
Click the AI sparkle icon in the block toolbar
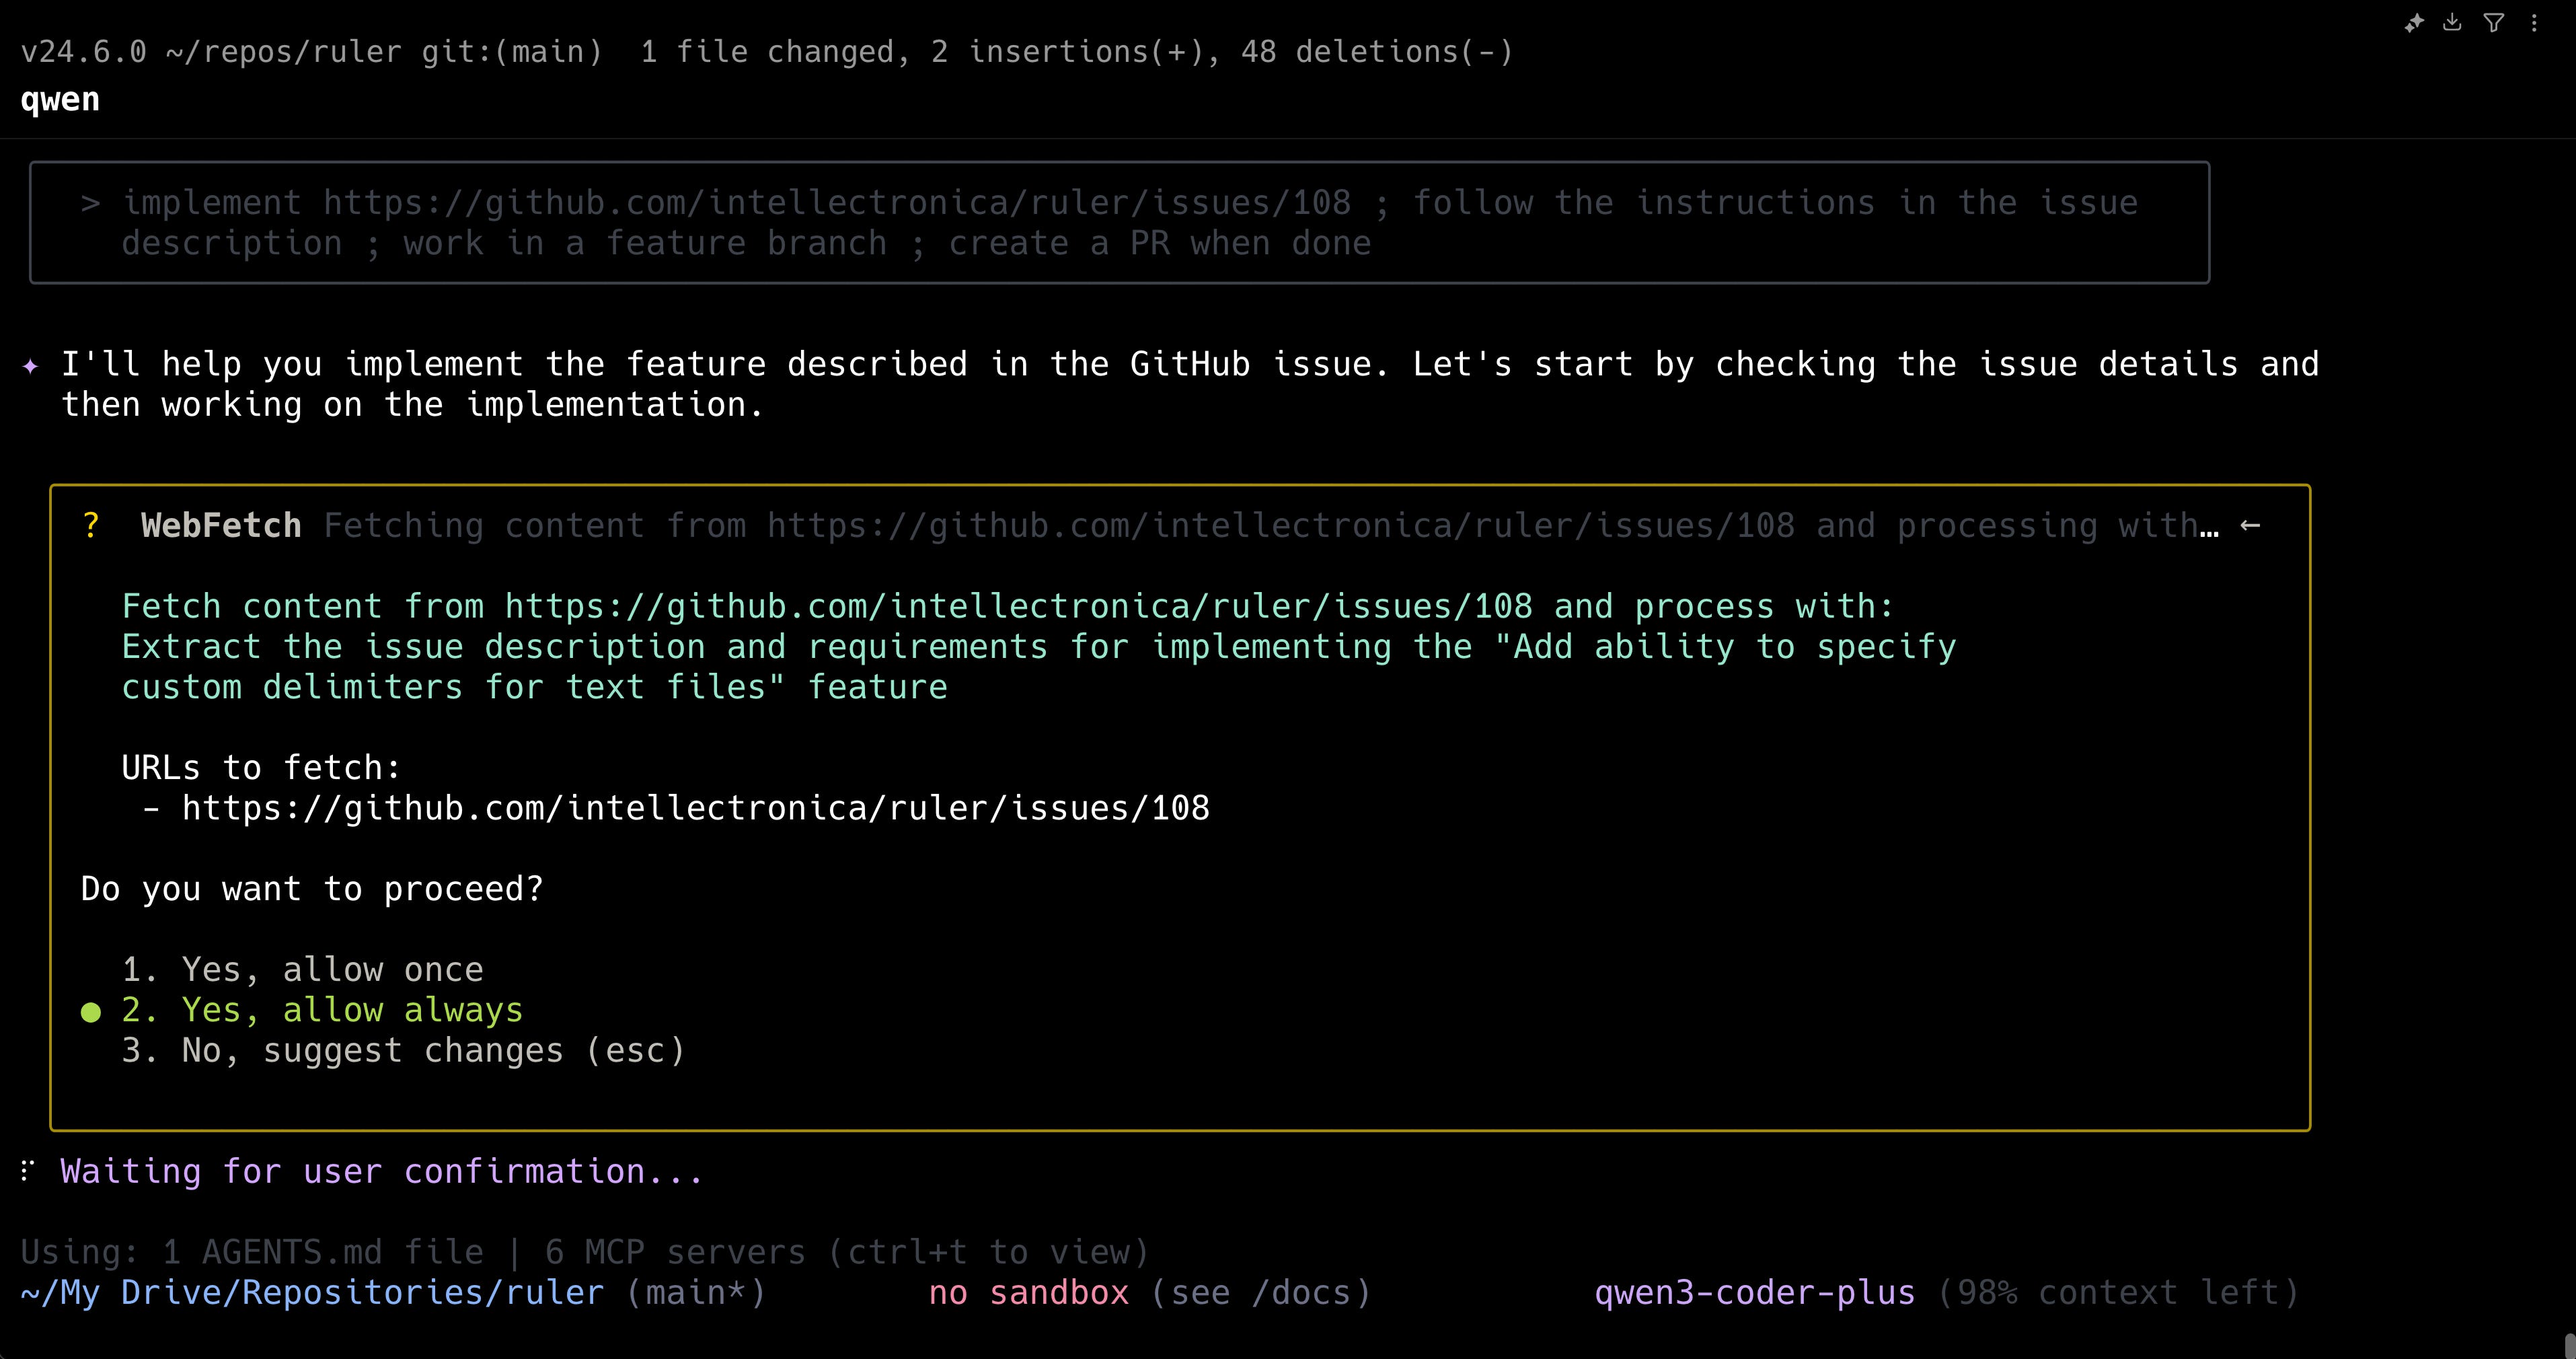2414,23
